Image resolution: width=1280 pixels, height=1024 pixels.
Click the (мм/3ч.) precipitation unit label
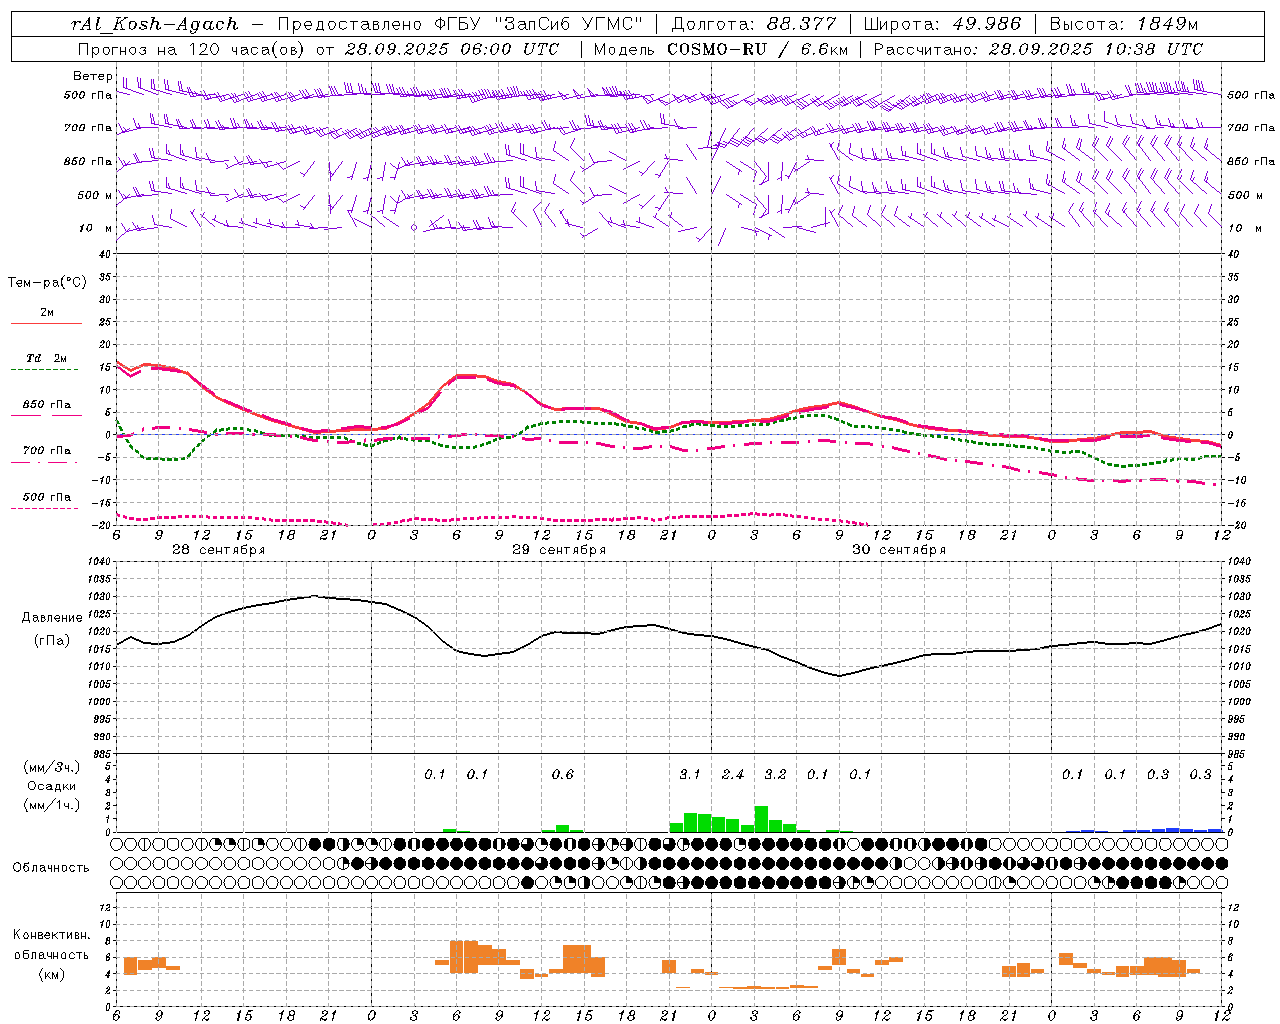(x=52, y=768)
